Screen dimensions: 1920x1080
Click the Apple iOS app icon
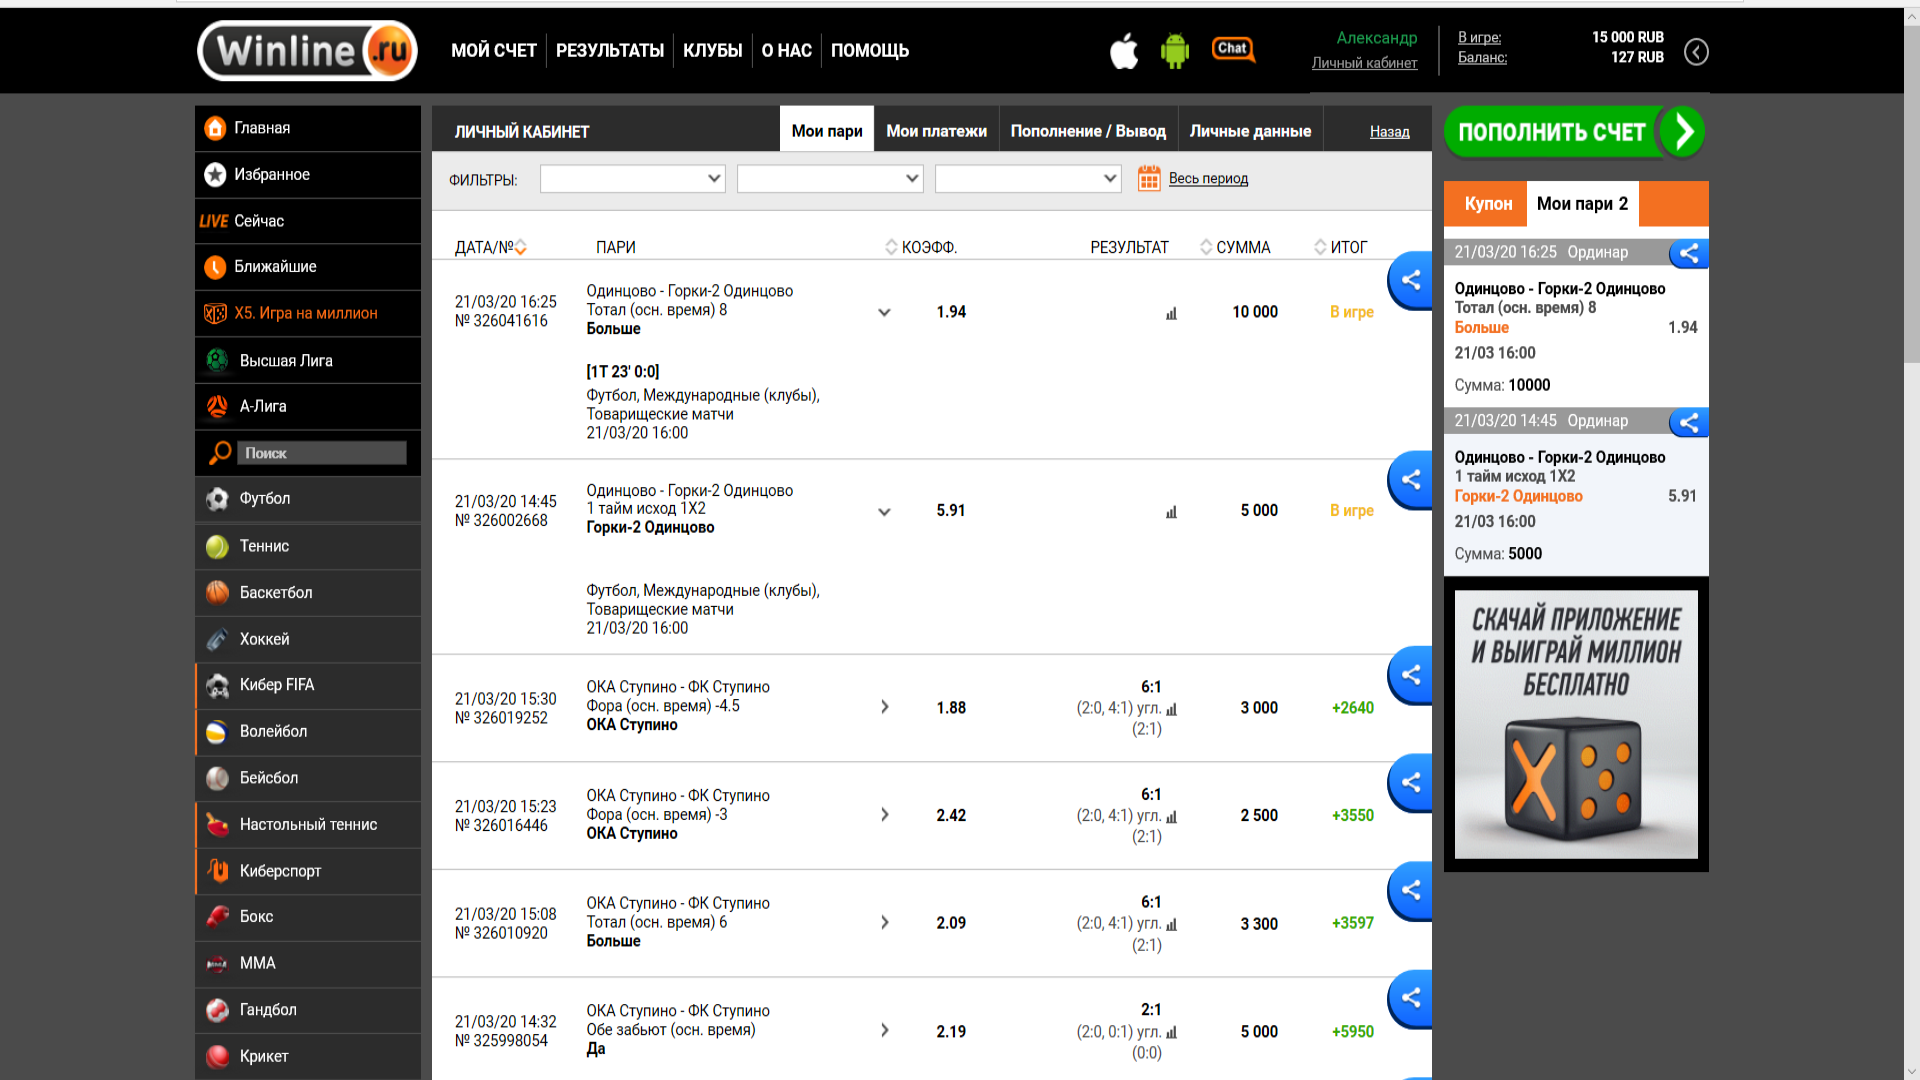point(1124,51)
